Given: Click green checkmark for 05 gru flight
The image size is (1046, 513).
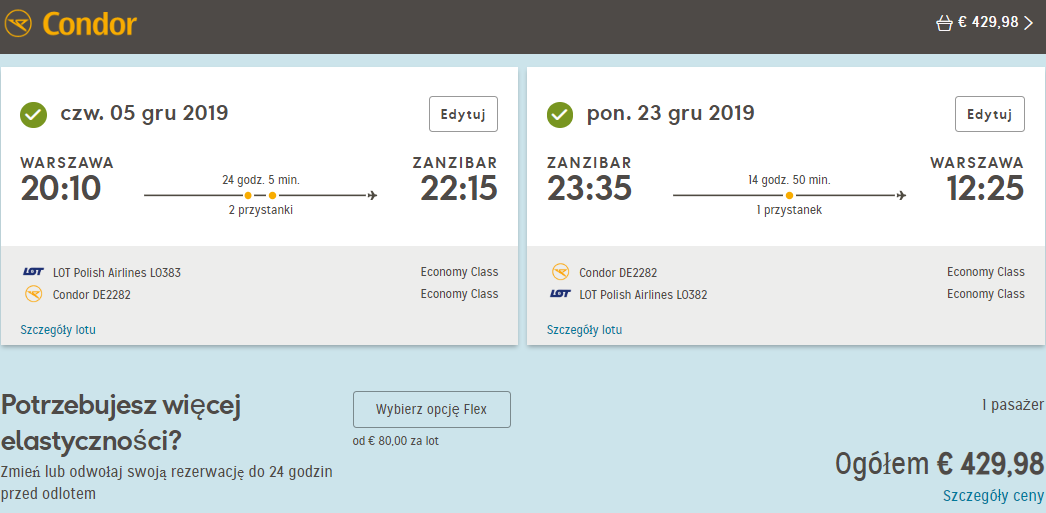Looking at the screenshot, I should [x=33, y=115].
